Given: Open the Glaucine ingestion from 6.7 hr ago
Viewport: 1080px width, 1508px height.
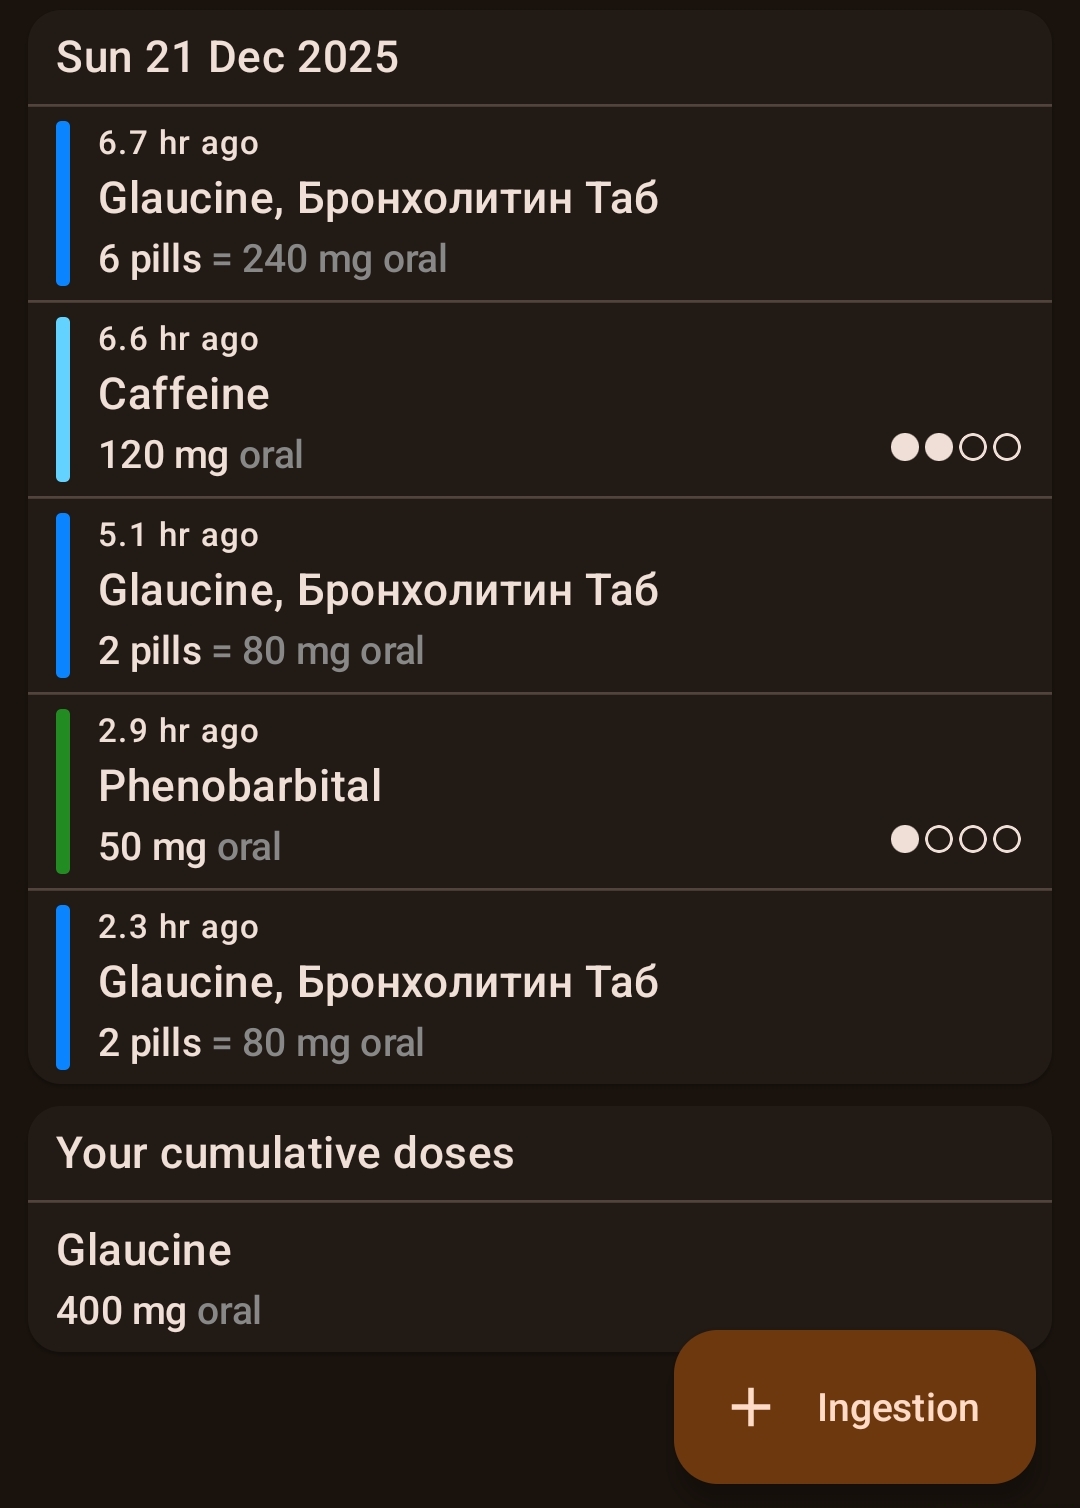Looking at the screenshot, I should point(378,198).
